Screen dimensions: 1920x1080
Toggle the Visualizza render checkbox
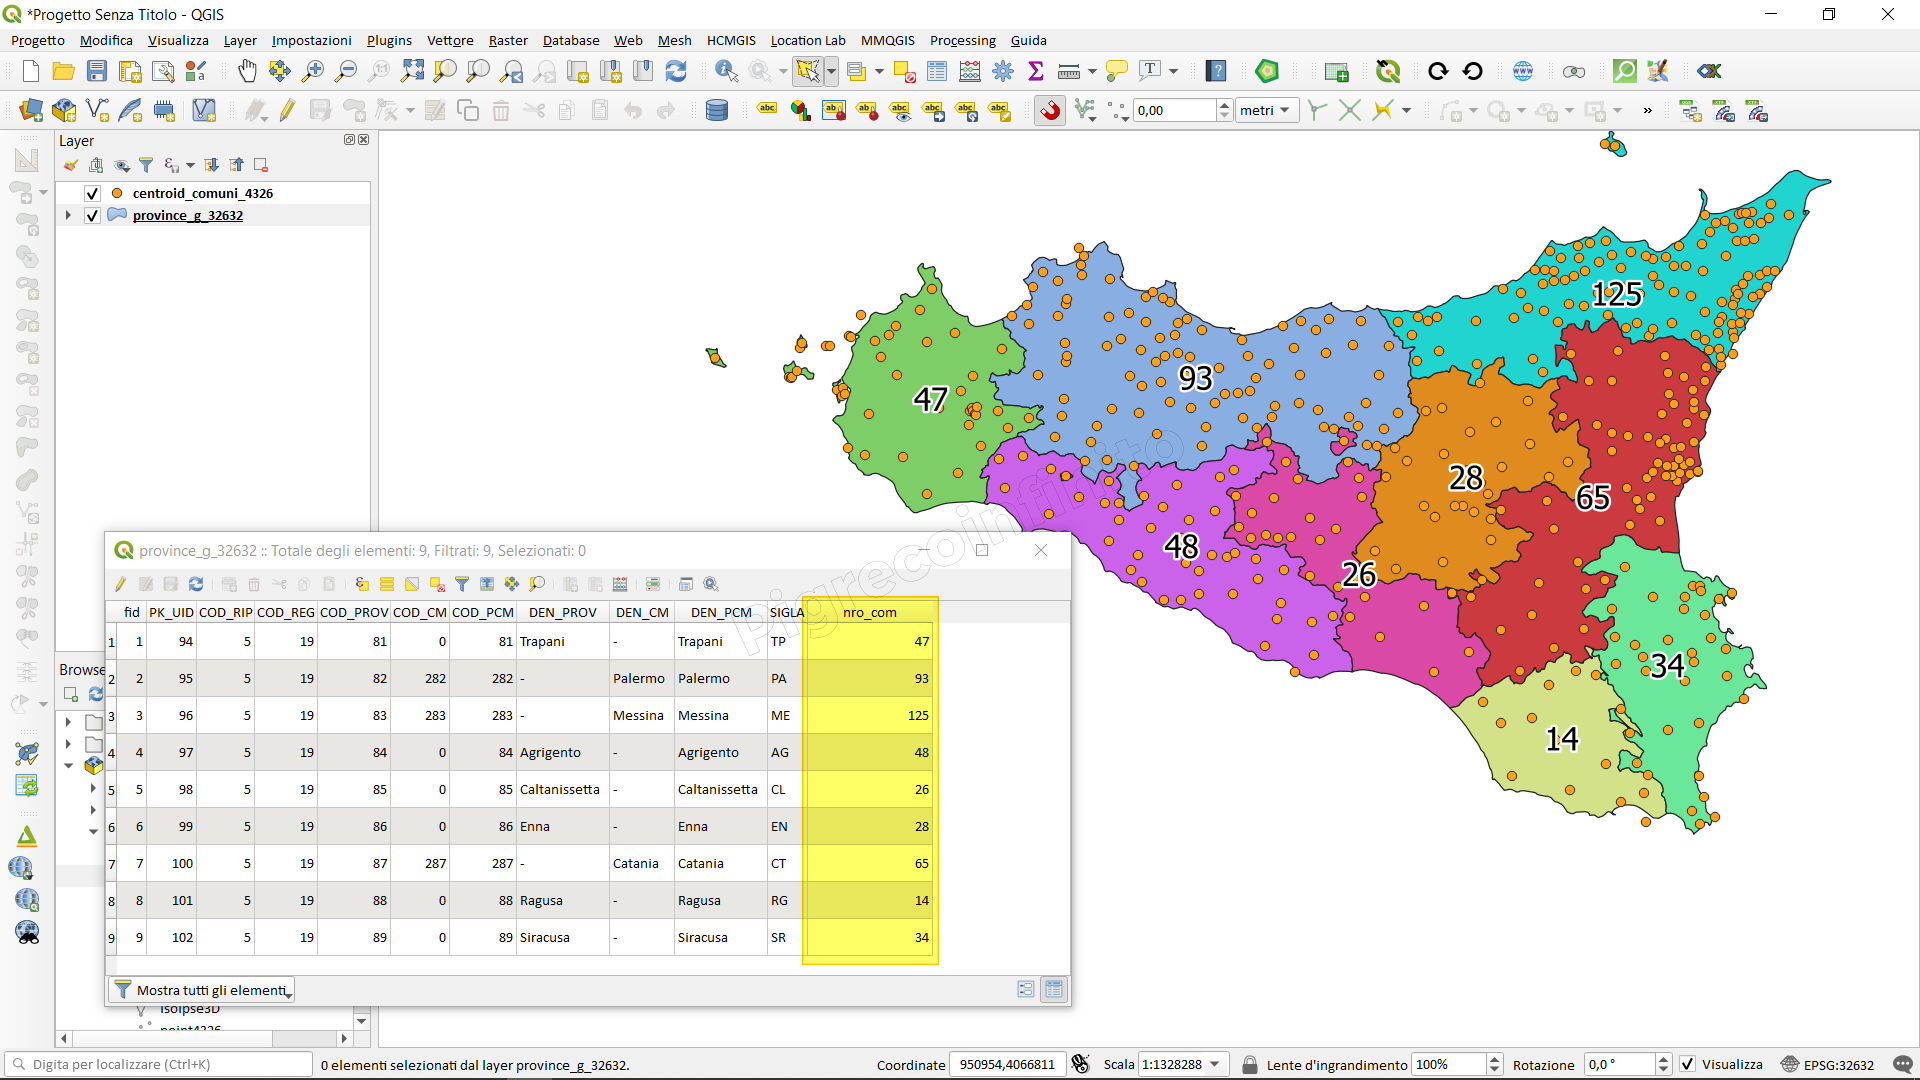point(1688,1064)
